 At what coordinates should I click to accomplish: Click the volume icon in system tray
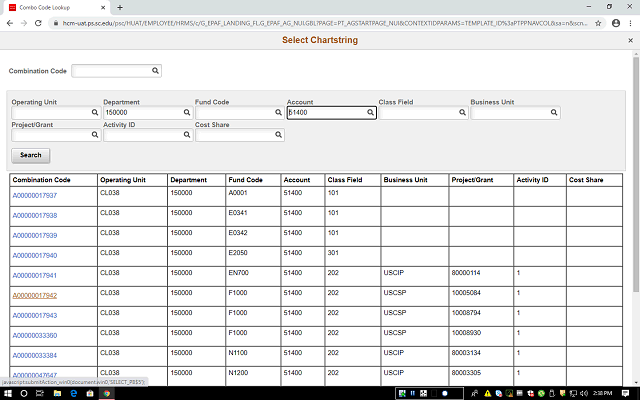tap(584, 393)
